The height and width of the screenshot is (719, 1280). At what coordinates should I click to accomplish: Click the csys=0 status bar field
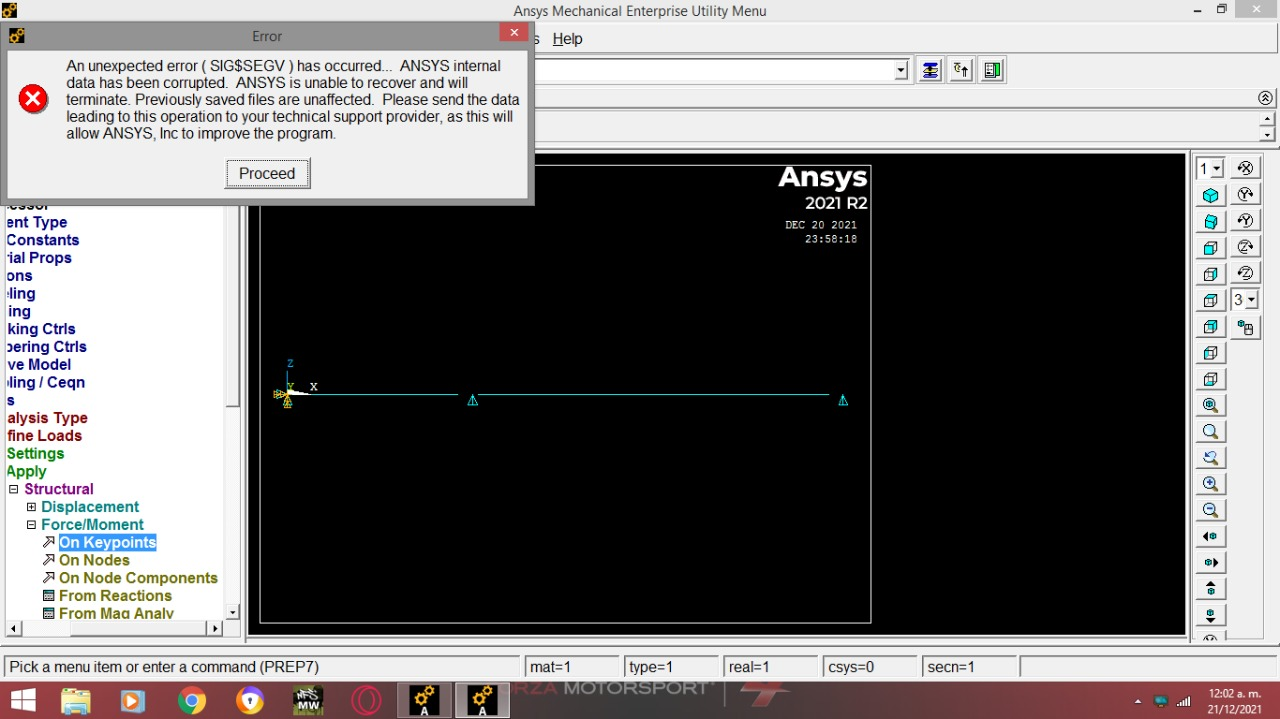point(871,667)
